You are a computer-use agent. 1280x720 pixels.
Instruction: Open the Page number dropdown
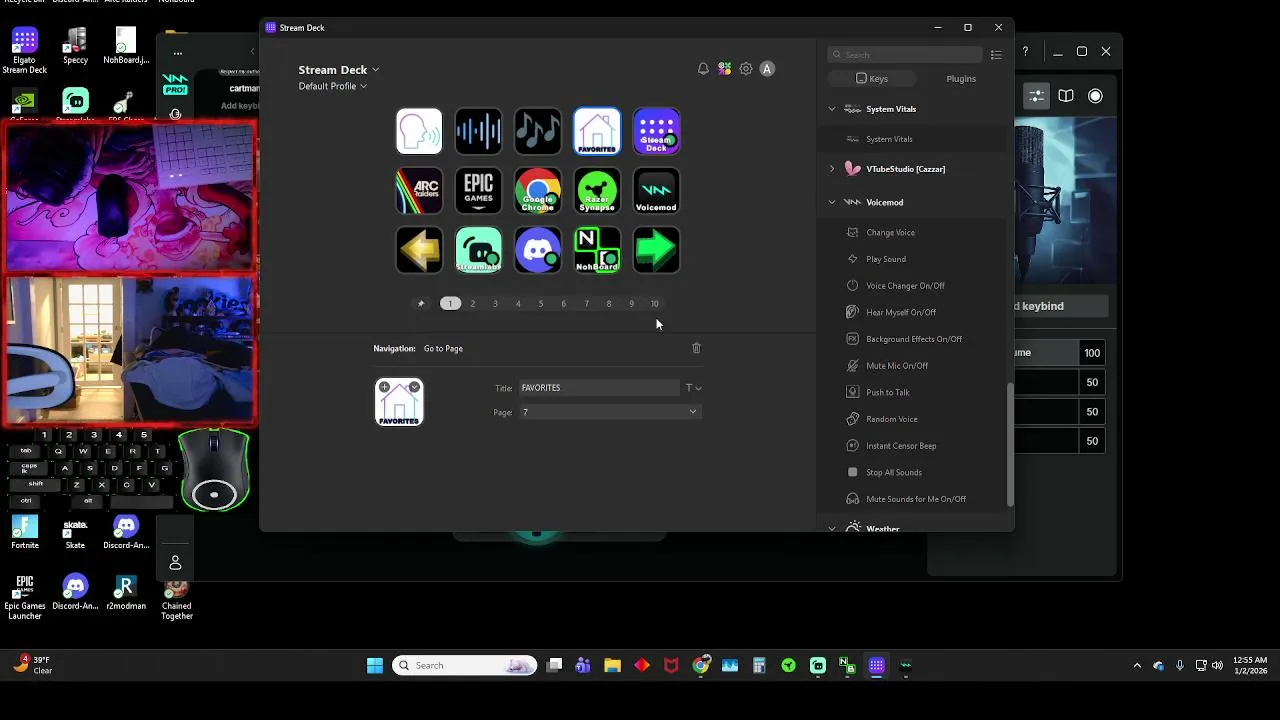(609, 412)
